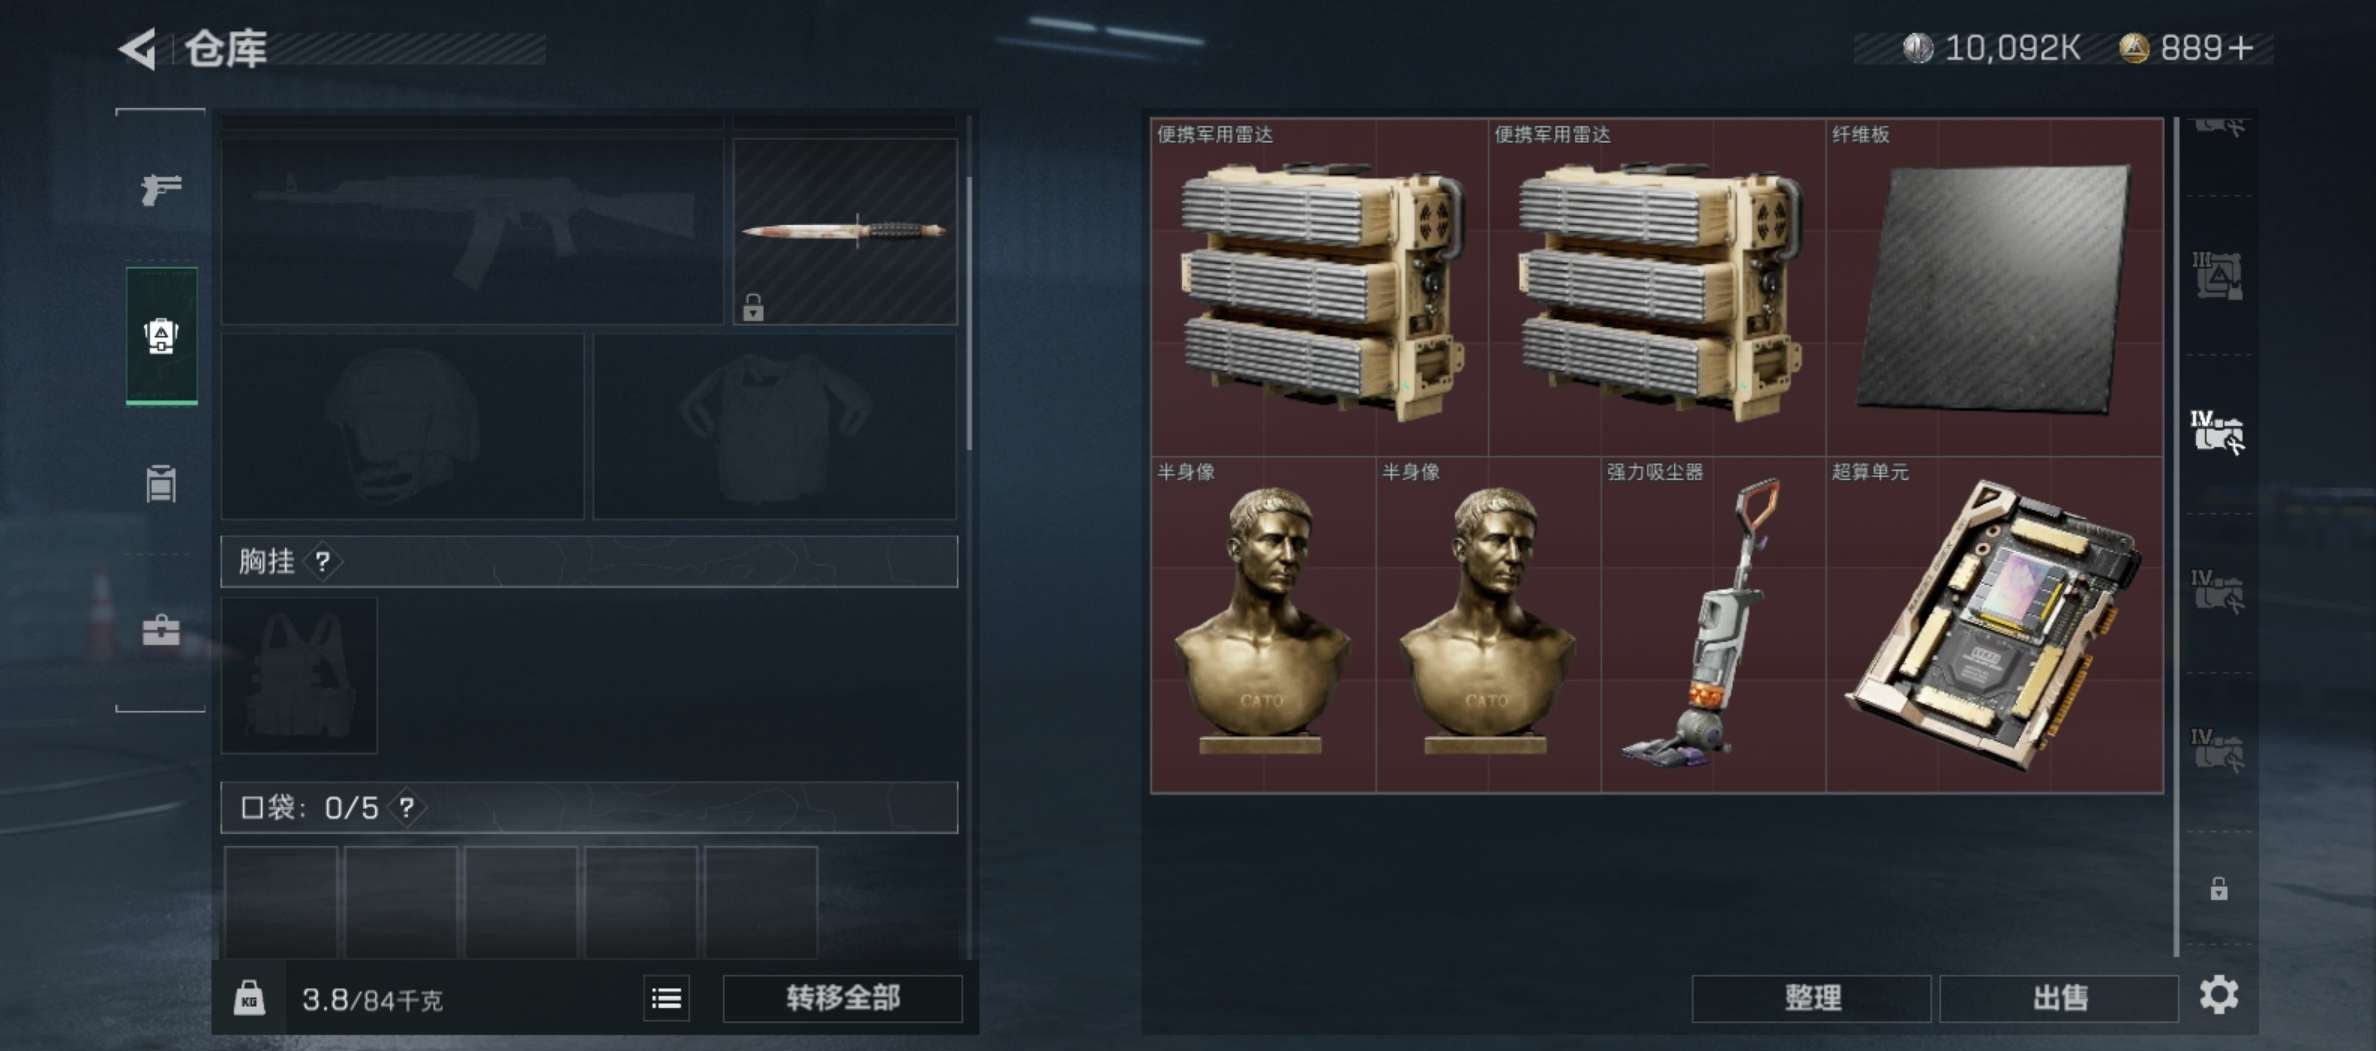Toggle the list view icon
Screen dimensions: 2376x1051
pyautogui.click(x=667, y=998)
